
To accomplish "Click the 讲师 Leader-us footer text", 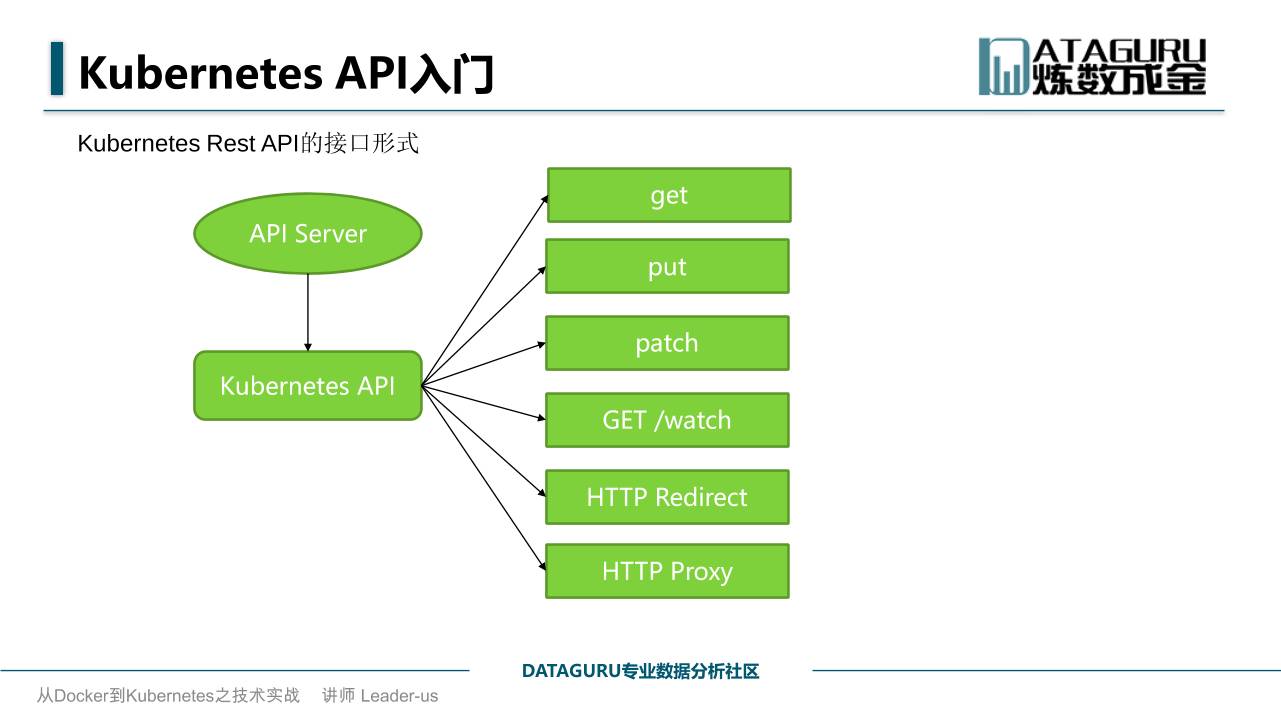I will pos(380,696).
